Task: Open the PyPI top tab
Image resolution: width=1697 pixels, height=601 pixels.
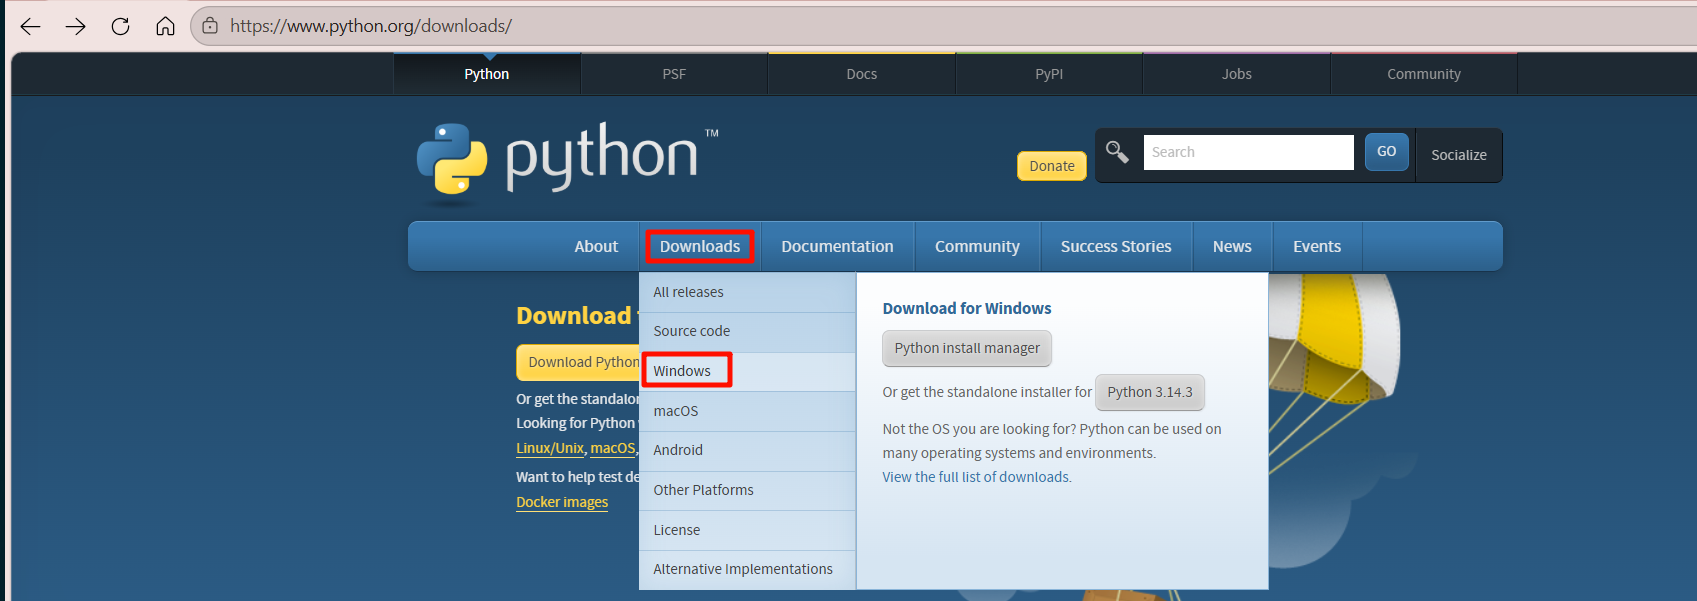Action: [x=1049, y=74]
